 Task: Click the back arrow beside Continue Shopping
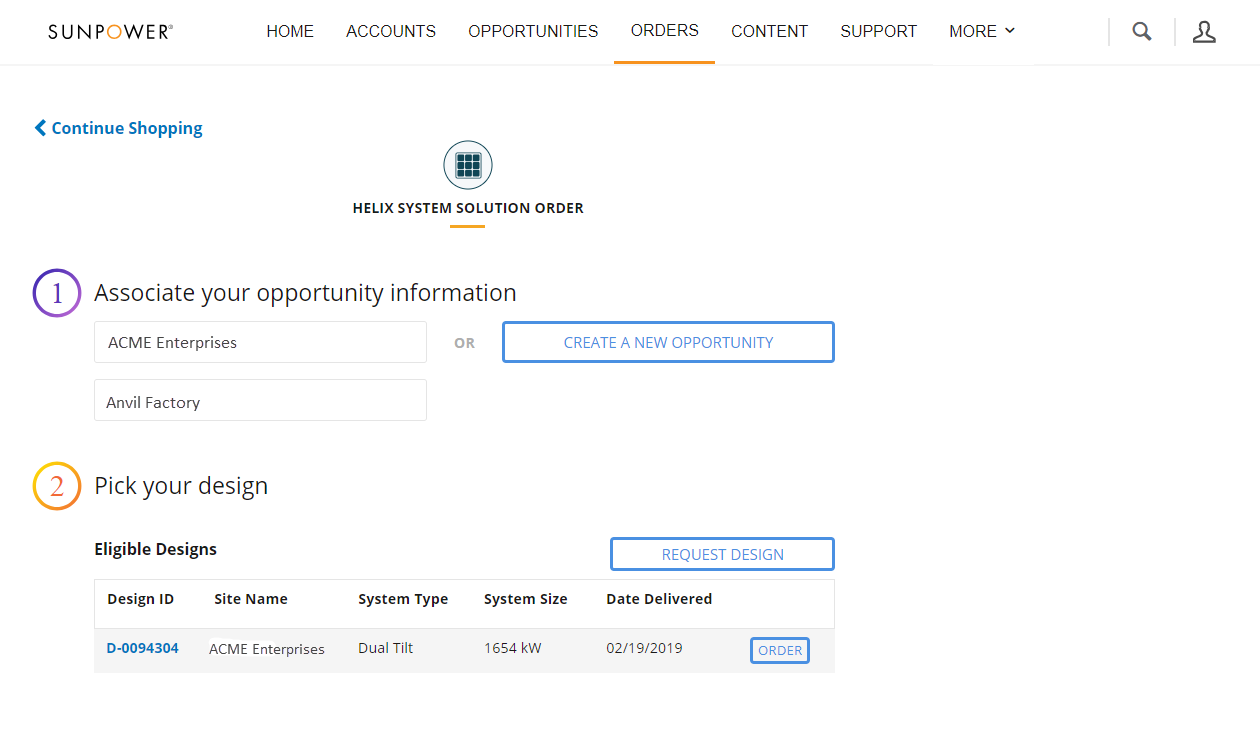point(40,127)
